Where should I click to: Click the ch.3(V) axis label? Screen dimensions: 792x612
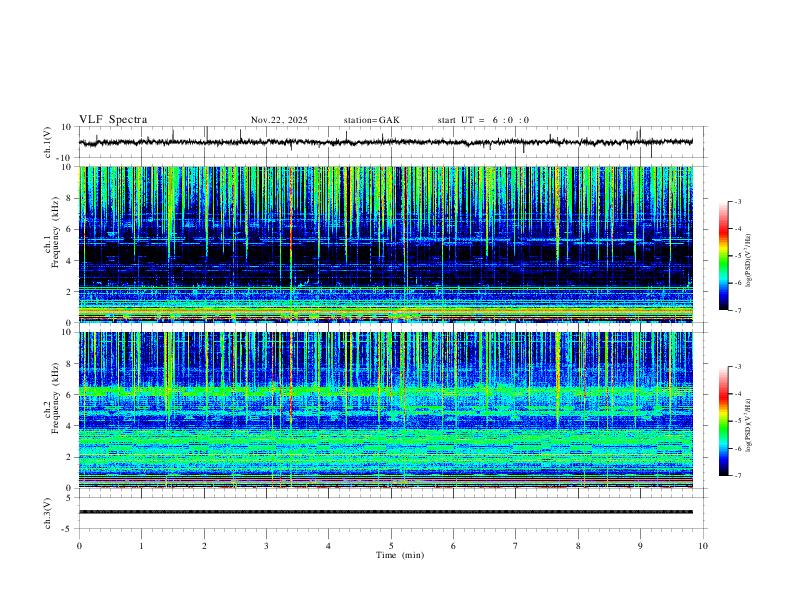pos(48,513)
